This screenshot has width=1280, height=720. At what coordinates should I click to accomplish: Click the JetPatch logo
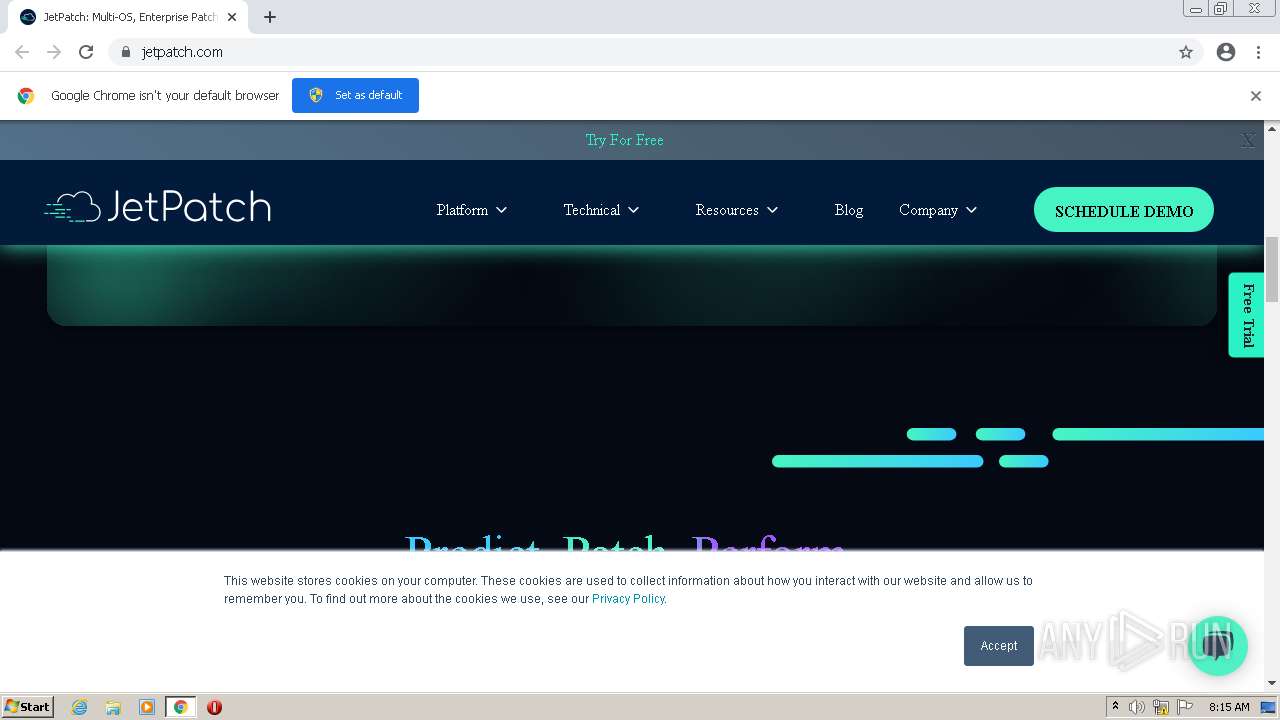coord(158,207)
